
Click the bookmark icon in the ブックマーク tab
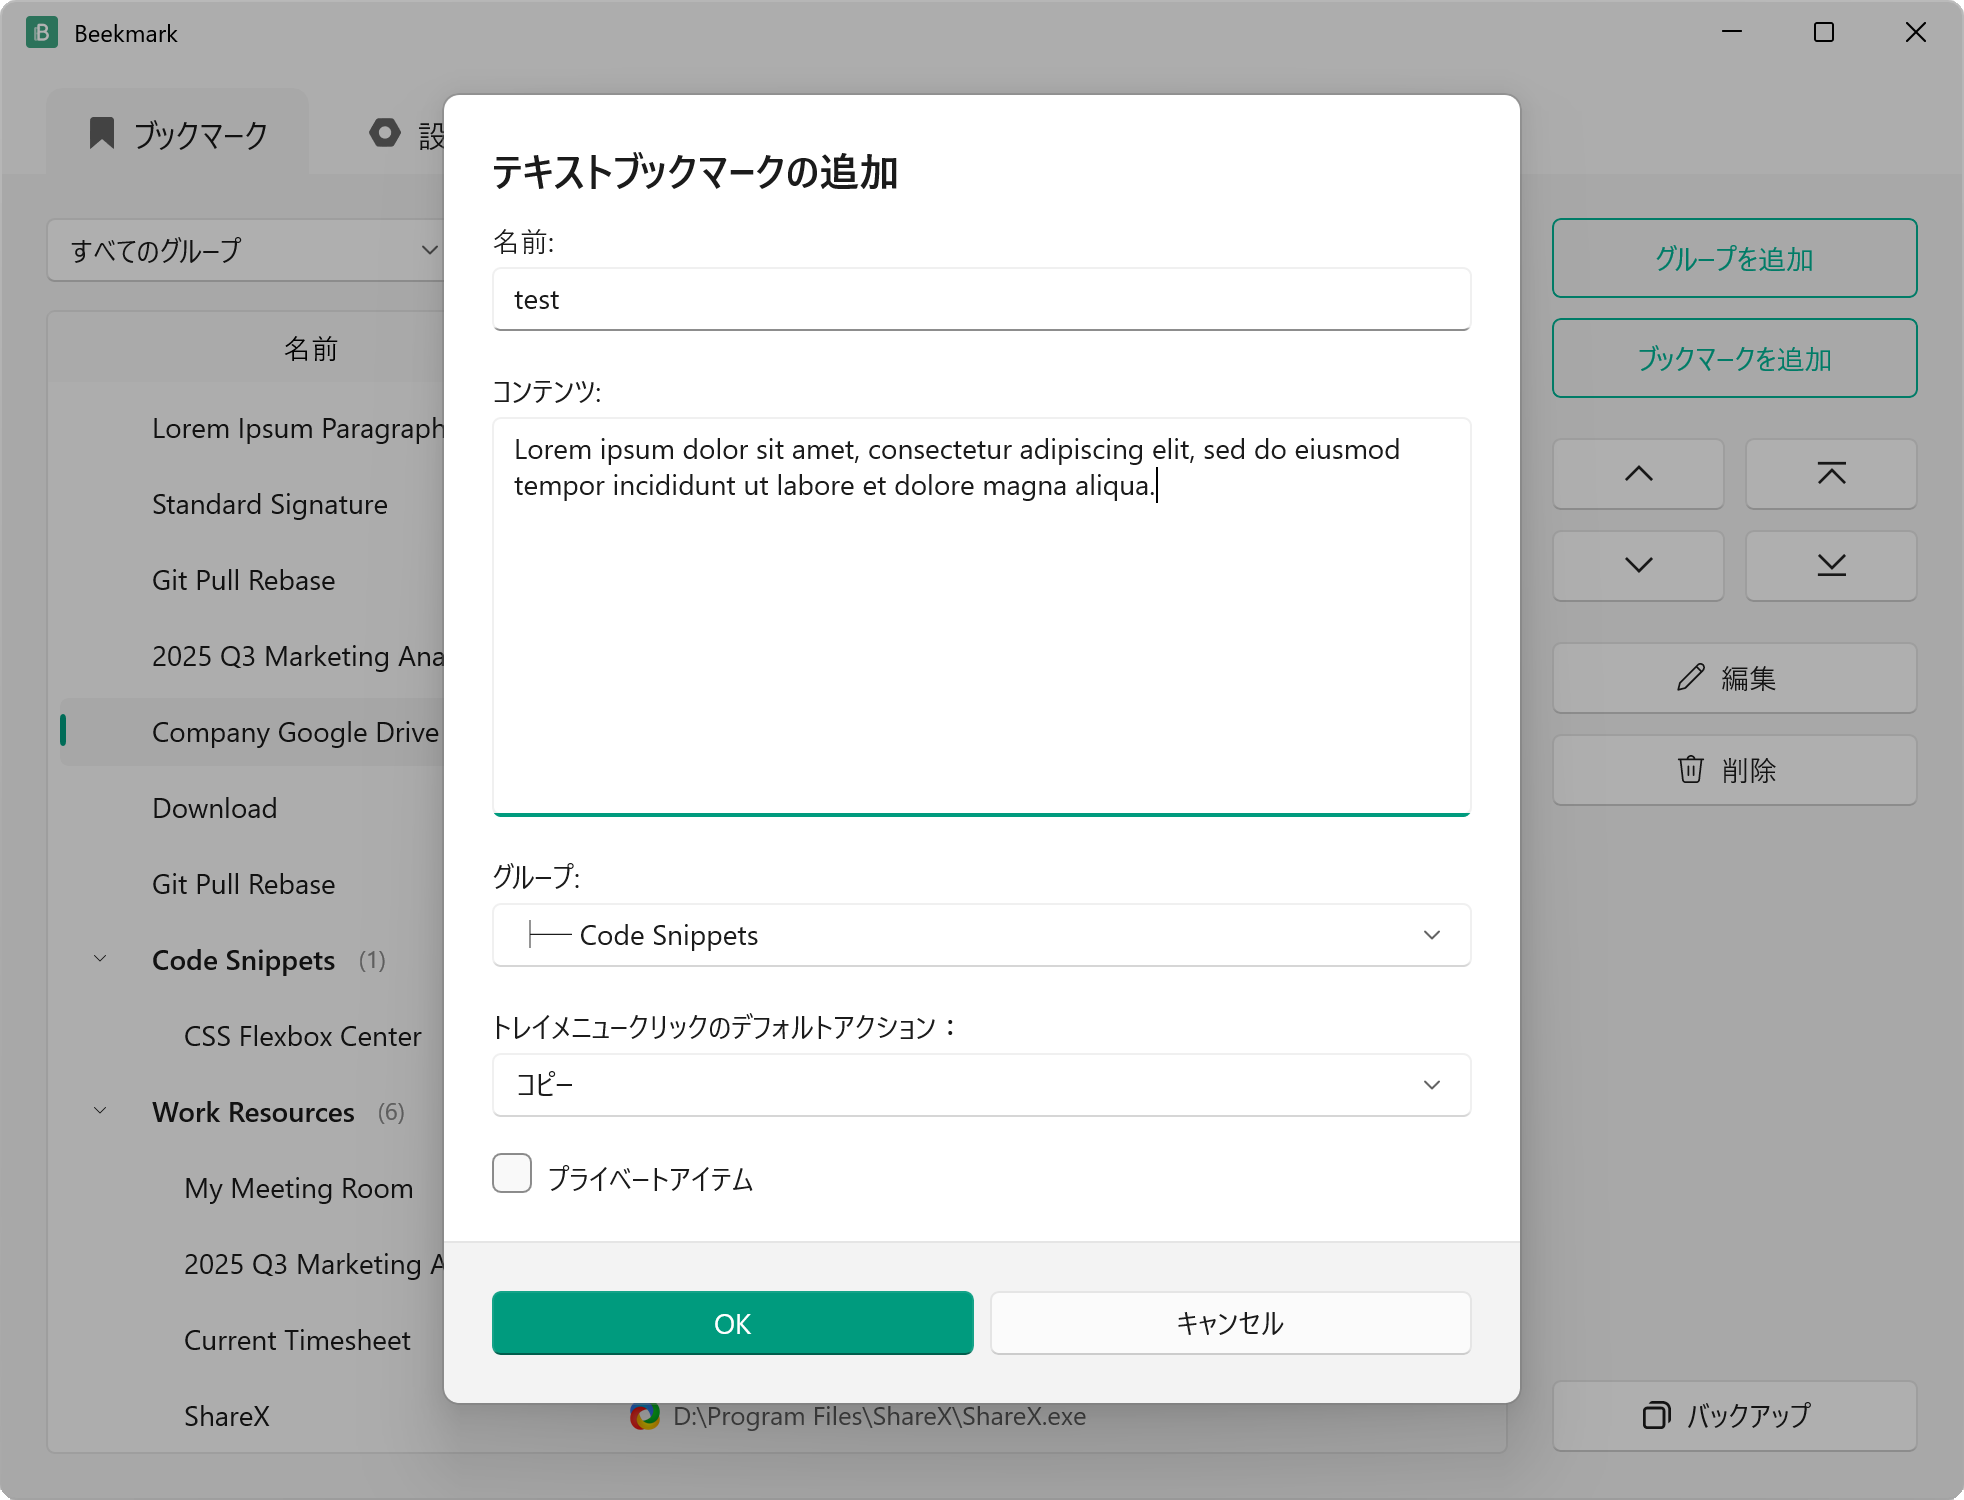[x=102, y=133]
